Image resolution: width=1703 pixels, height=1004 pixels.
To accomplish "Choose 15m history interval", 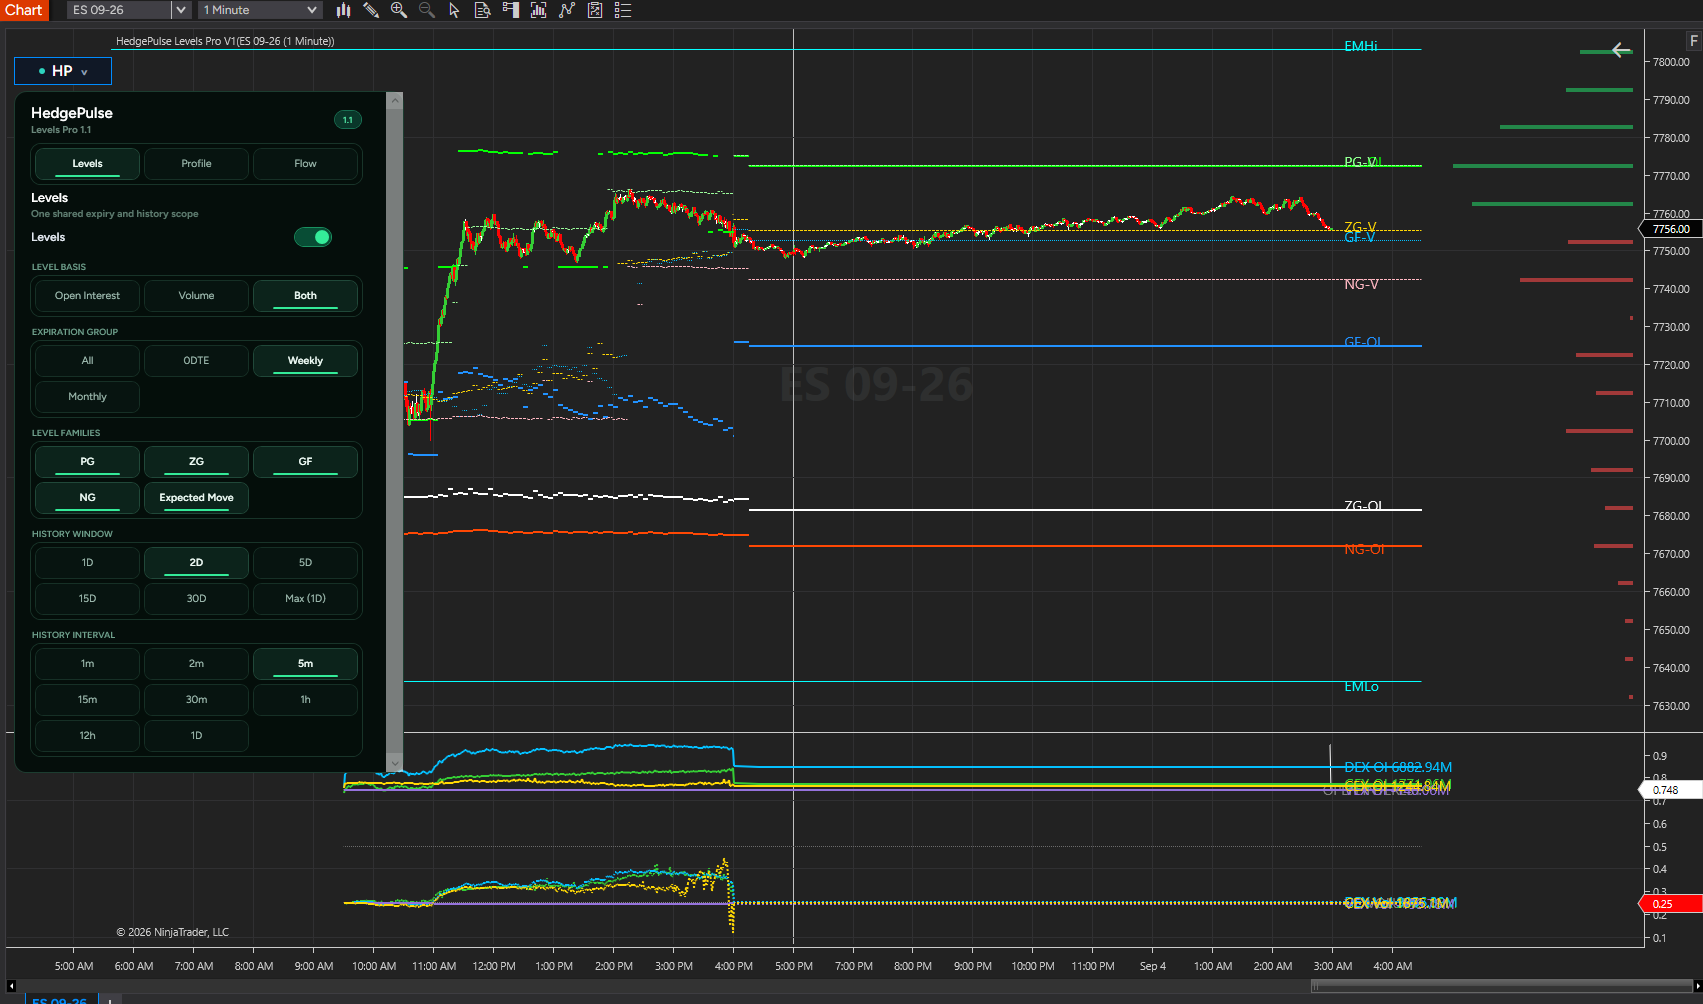I will point(87,700).
